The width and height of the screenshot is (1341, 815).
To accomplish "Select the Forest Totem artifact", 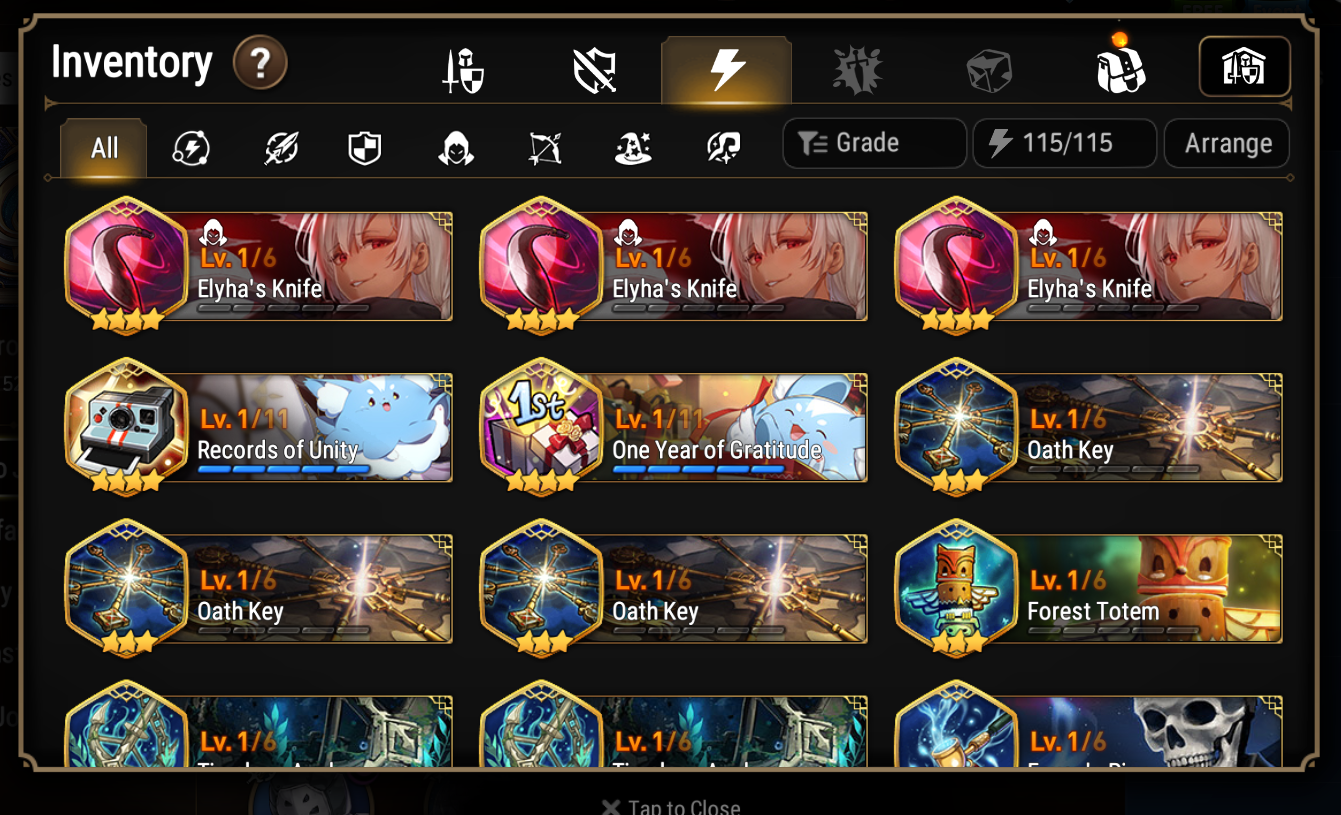I will [x=1089, y=588].
